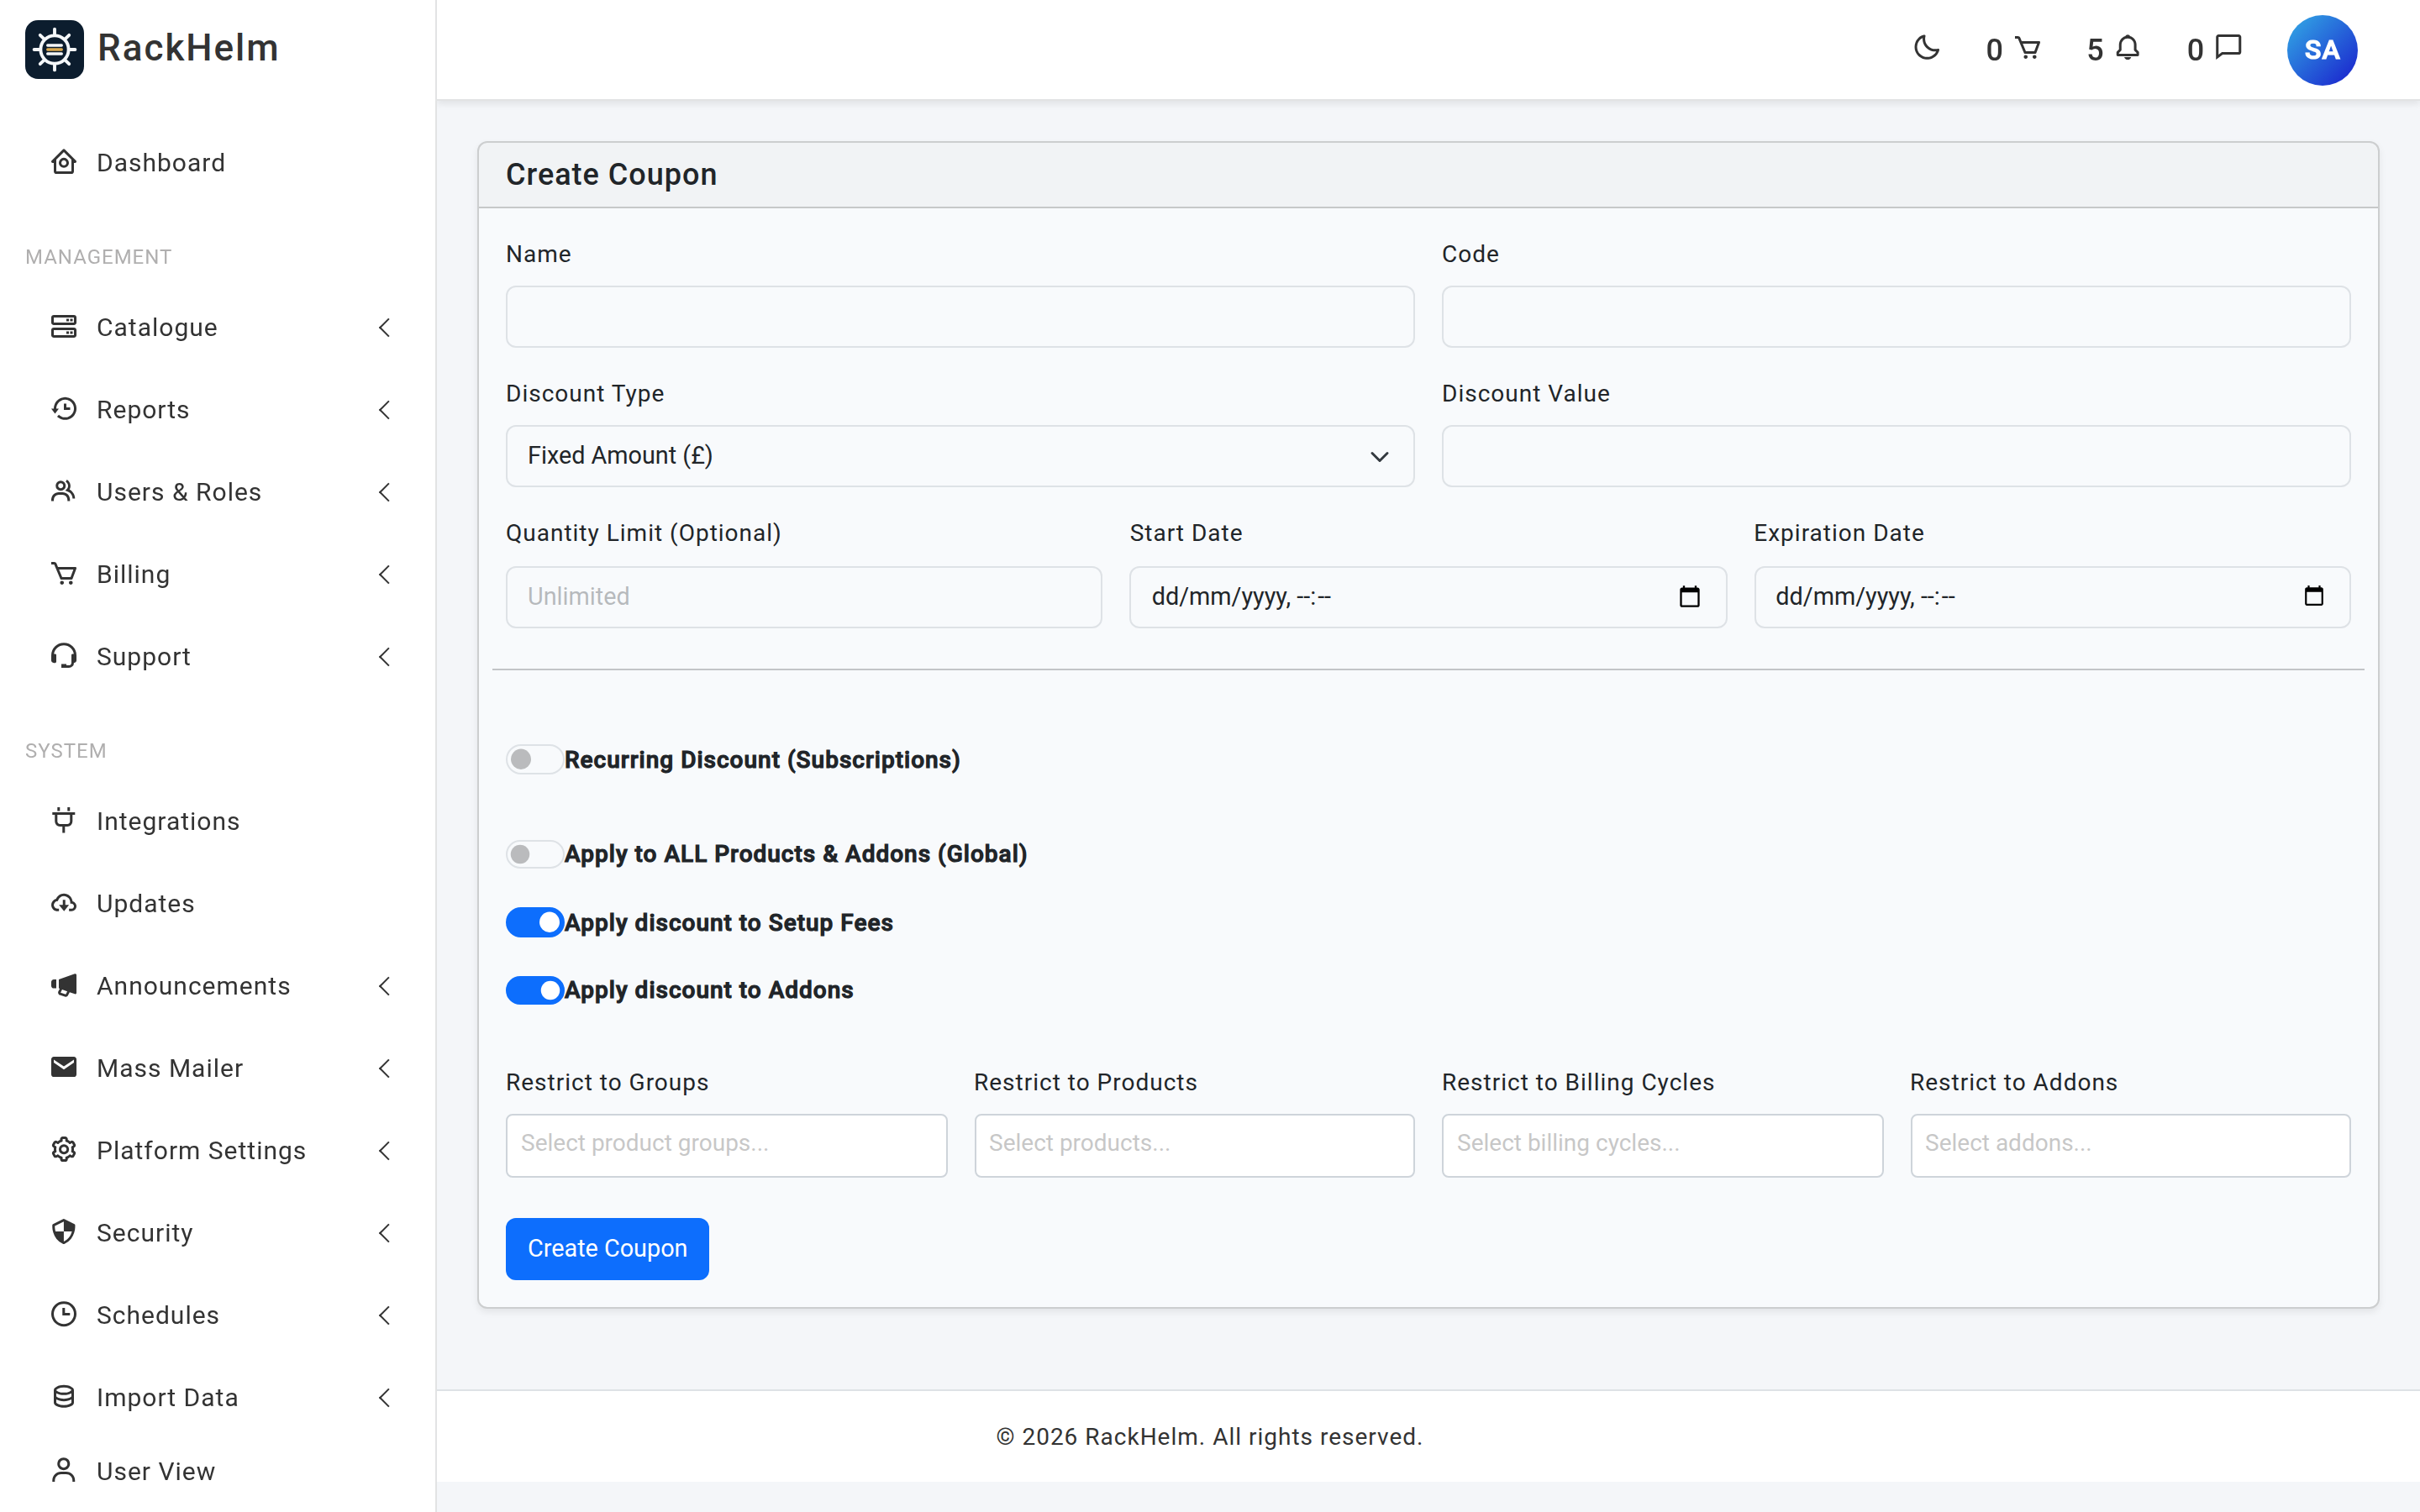
Task: Open notifications bell icon
Action: point(2128,48)
